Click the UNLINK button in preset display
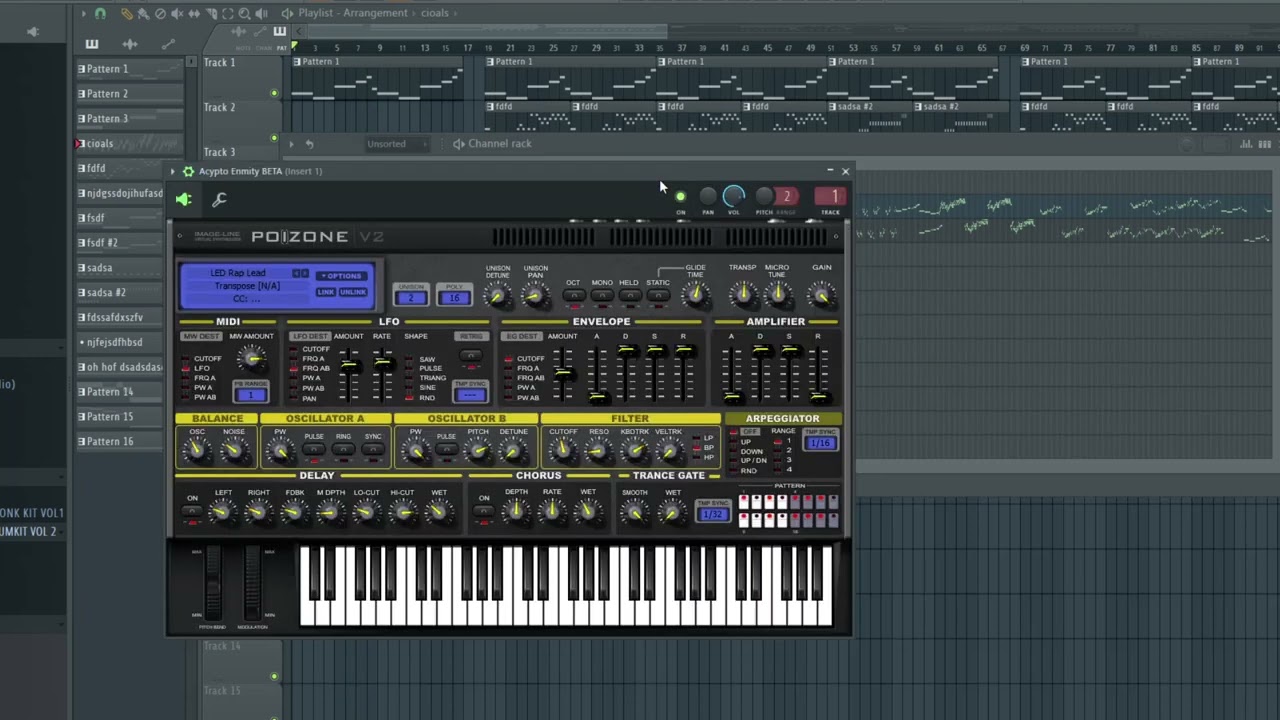This screenshot has height=720, width=1280. pos(353,292)
